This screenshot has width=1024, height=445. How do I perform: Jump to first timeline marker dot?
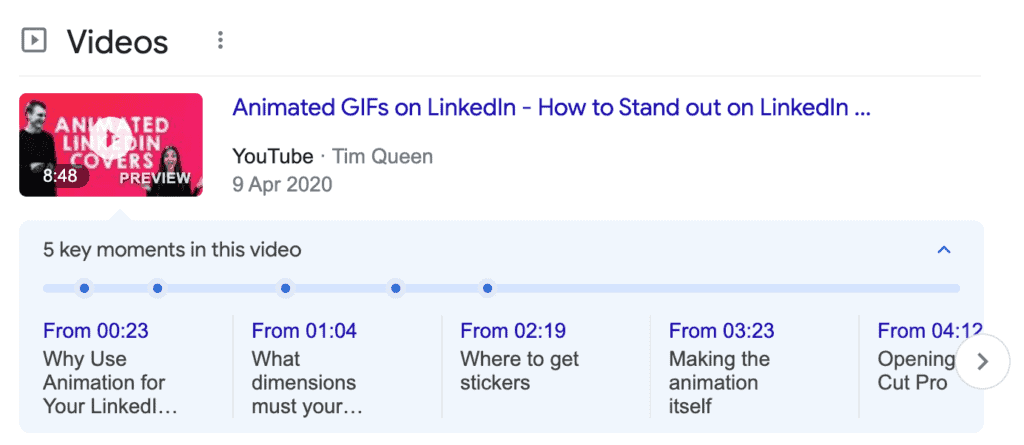(x=84, y=289)
